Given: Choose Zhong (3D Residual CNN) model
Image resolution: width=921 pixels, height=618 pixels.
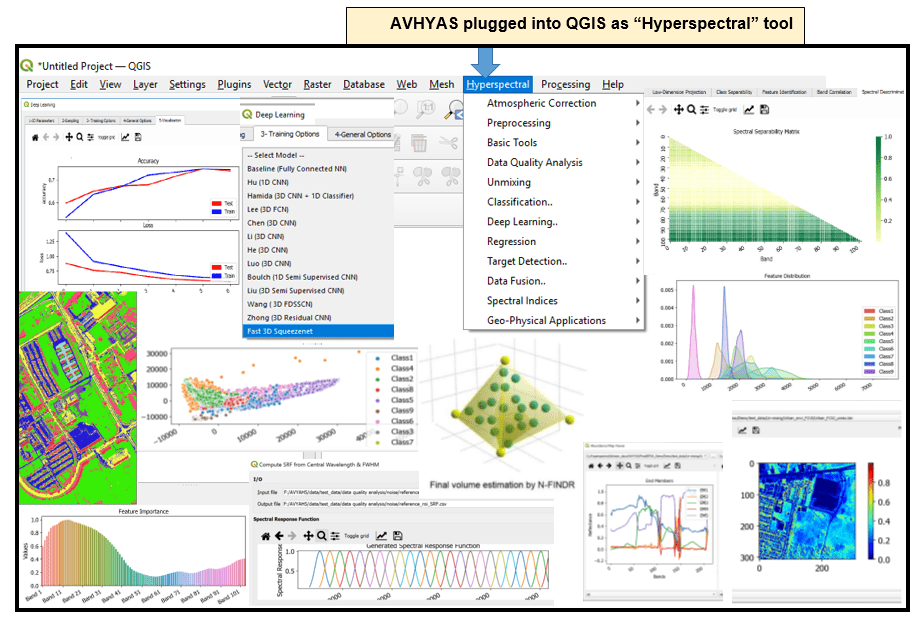Looking at the screenshot, I should 318,318.
